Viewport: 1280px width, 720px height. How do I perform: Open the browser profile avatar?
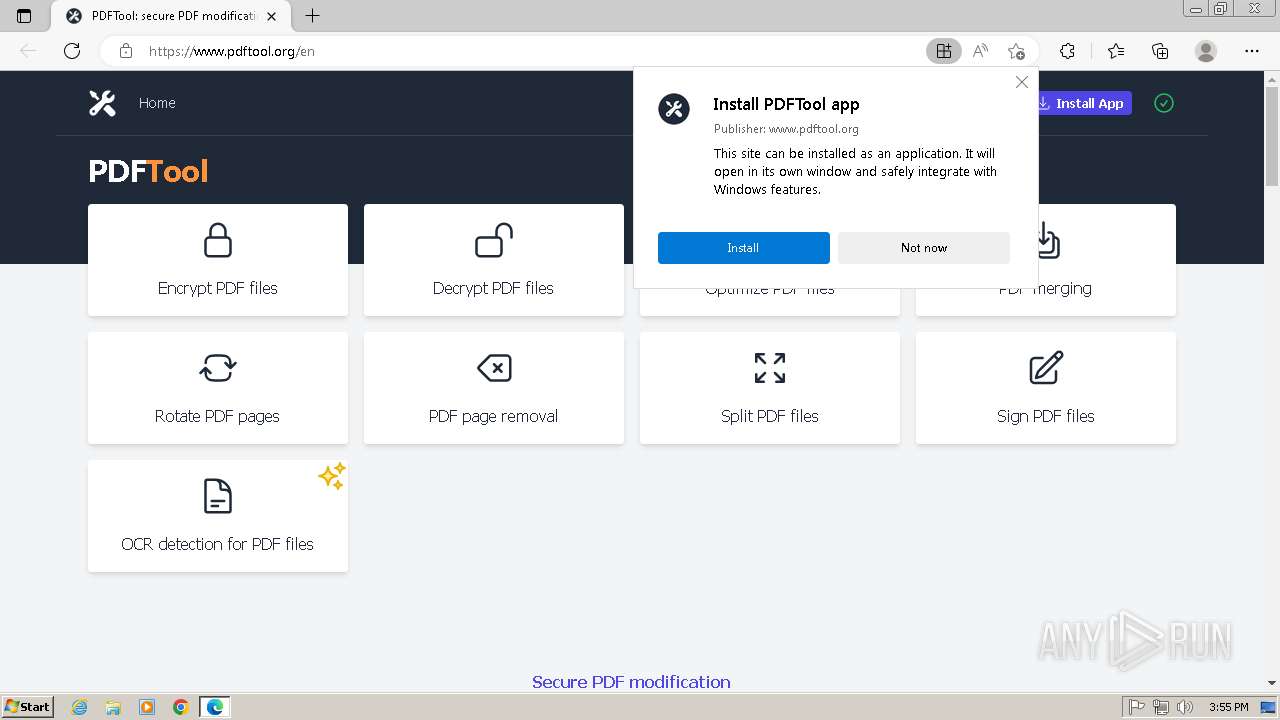[1206, 51]
